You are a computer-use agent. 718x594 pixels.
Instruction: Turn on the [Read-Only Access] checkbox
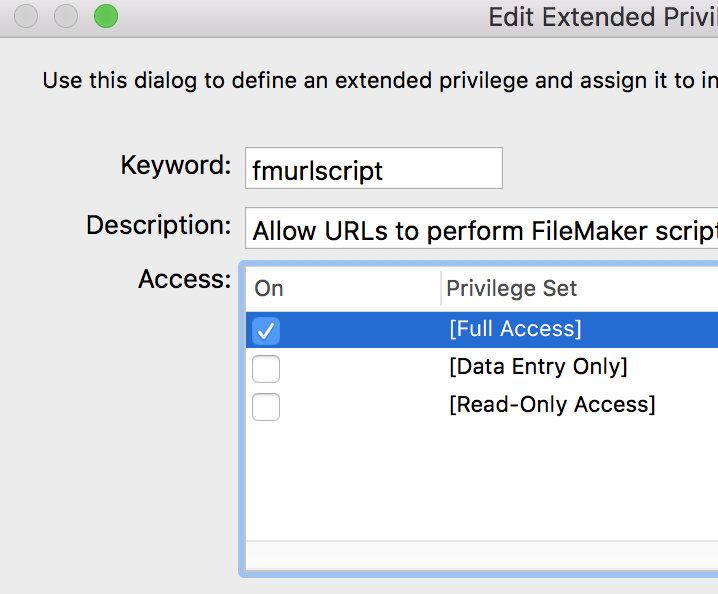(x=266, y=407)
